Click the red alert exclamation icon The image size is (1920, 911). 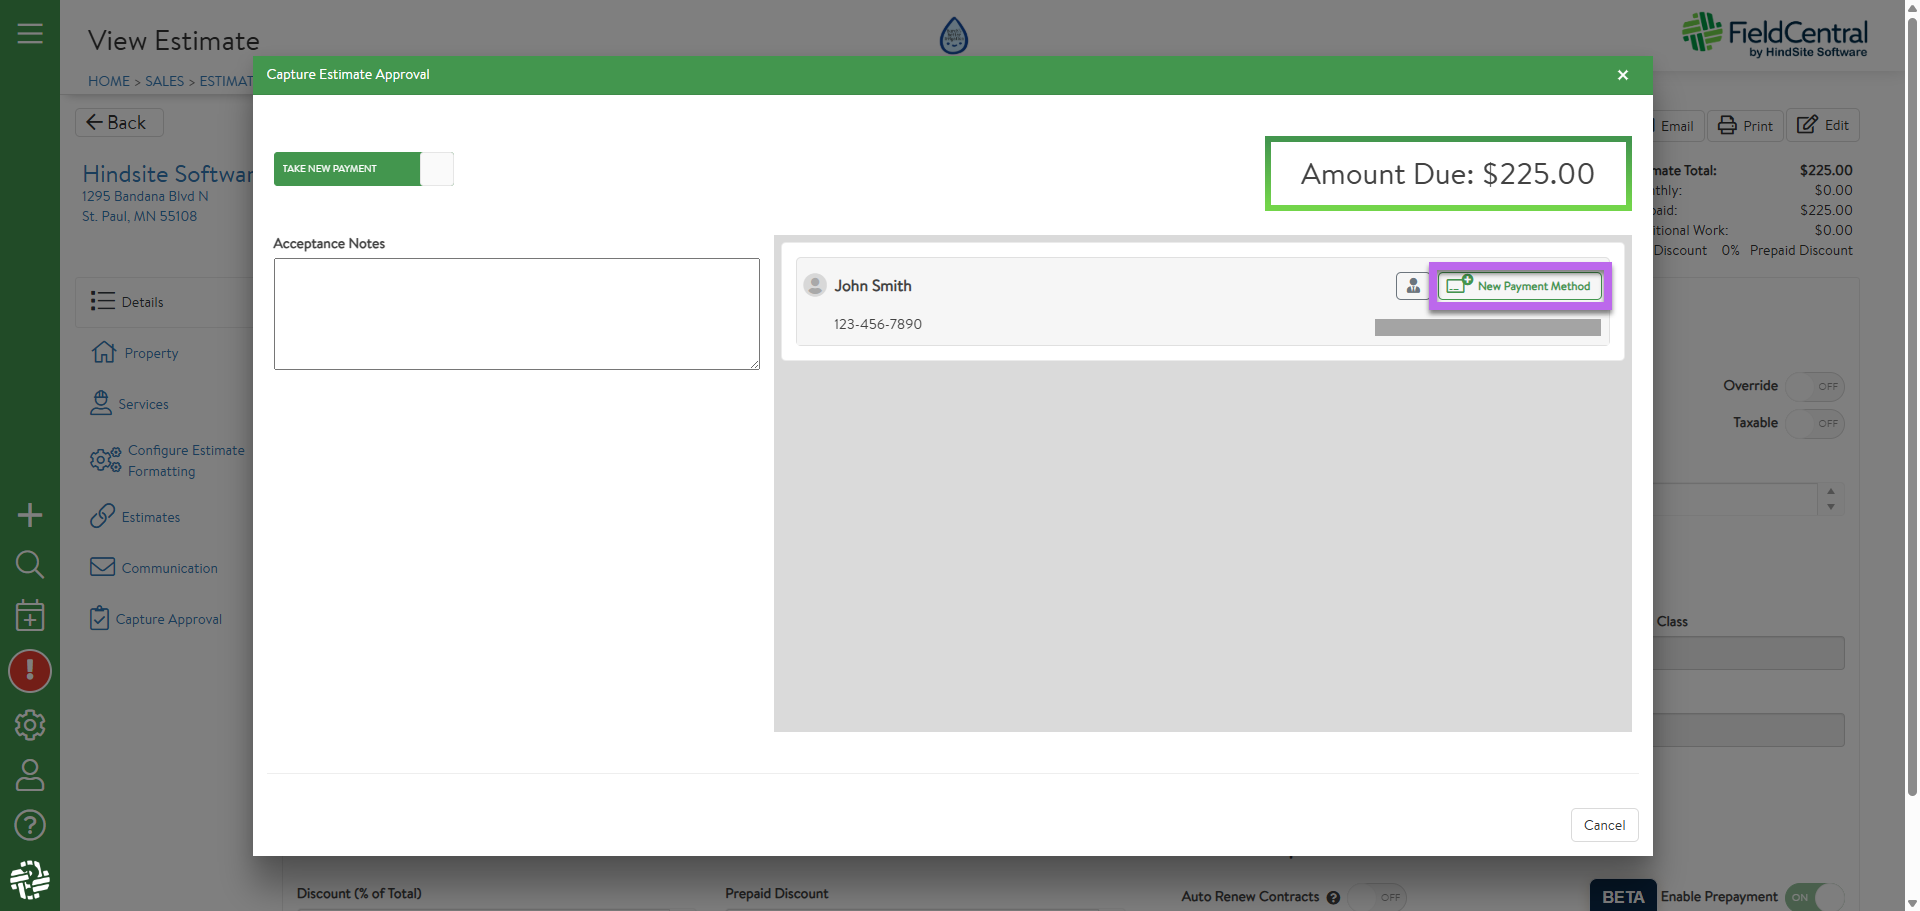click(30, 671)
